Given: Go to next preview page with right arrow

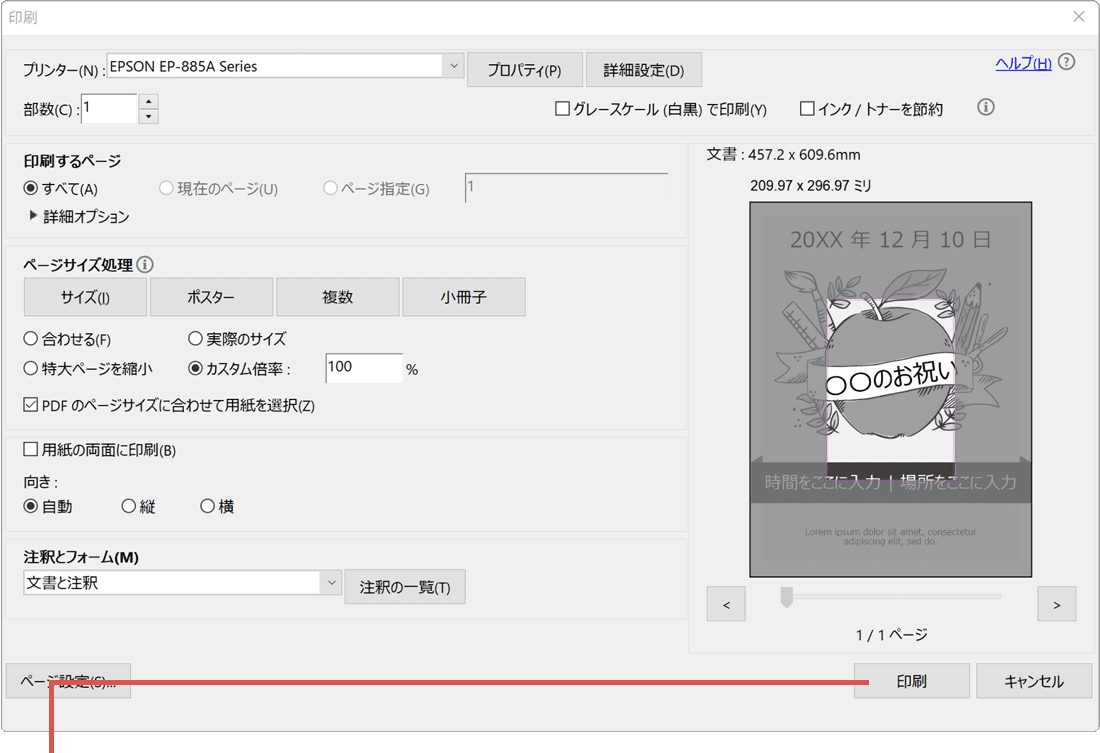Looking at the screenshot, I should tap(1056, 603).
